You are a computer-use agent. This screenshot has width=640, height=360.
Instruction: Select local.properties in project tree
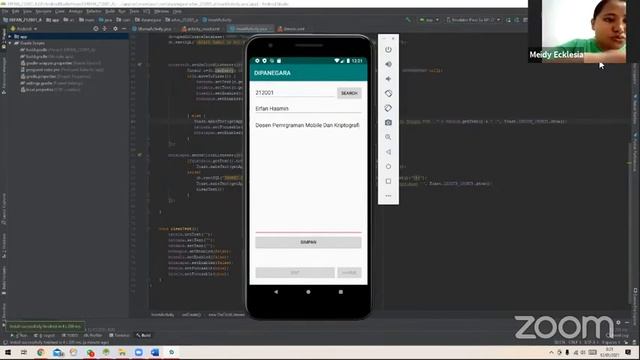point(51,90)
